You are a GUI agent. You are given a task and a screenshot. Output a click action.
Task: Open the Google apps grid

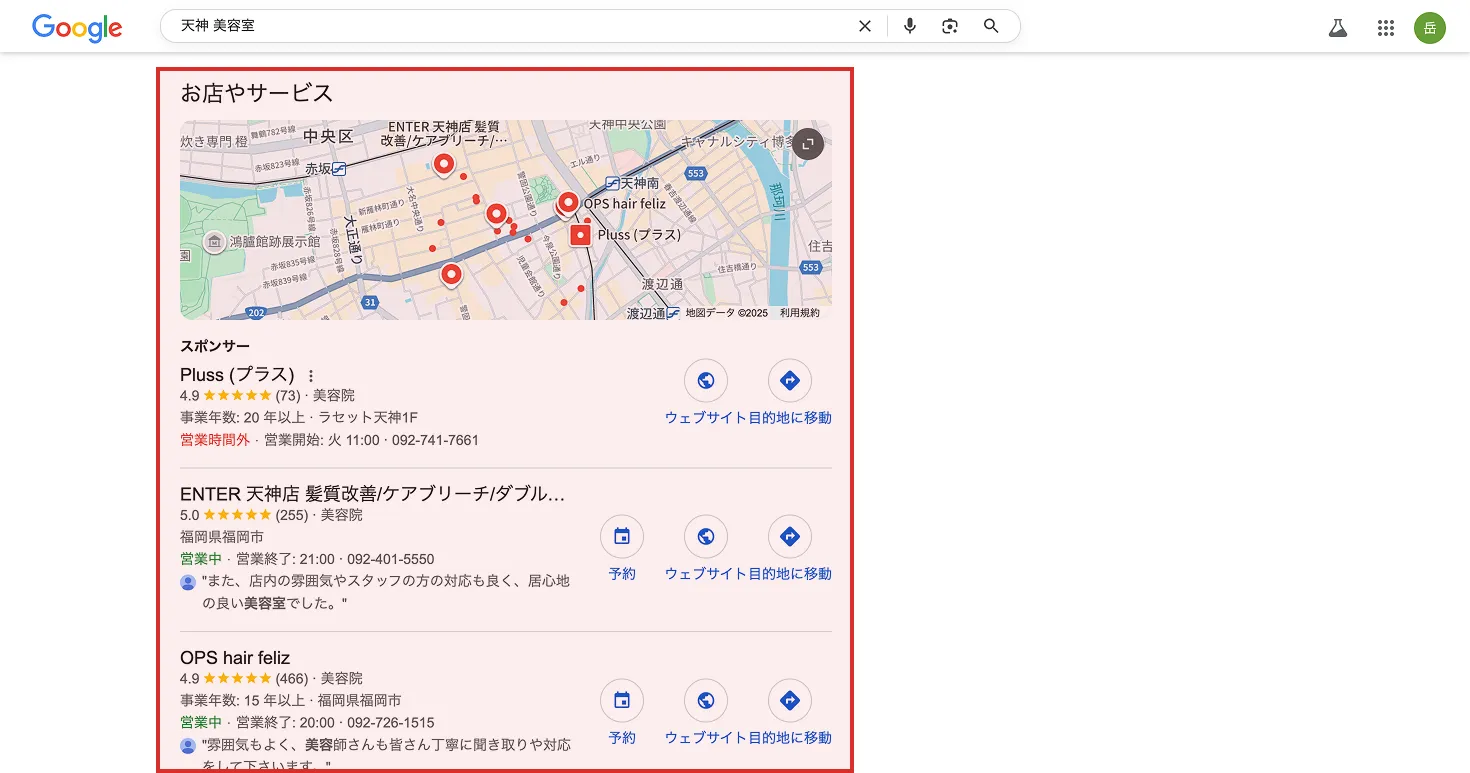point(1386,28)
